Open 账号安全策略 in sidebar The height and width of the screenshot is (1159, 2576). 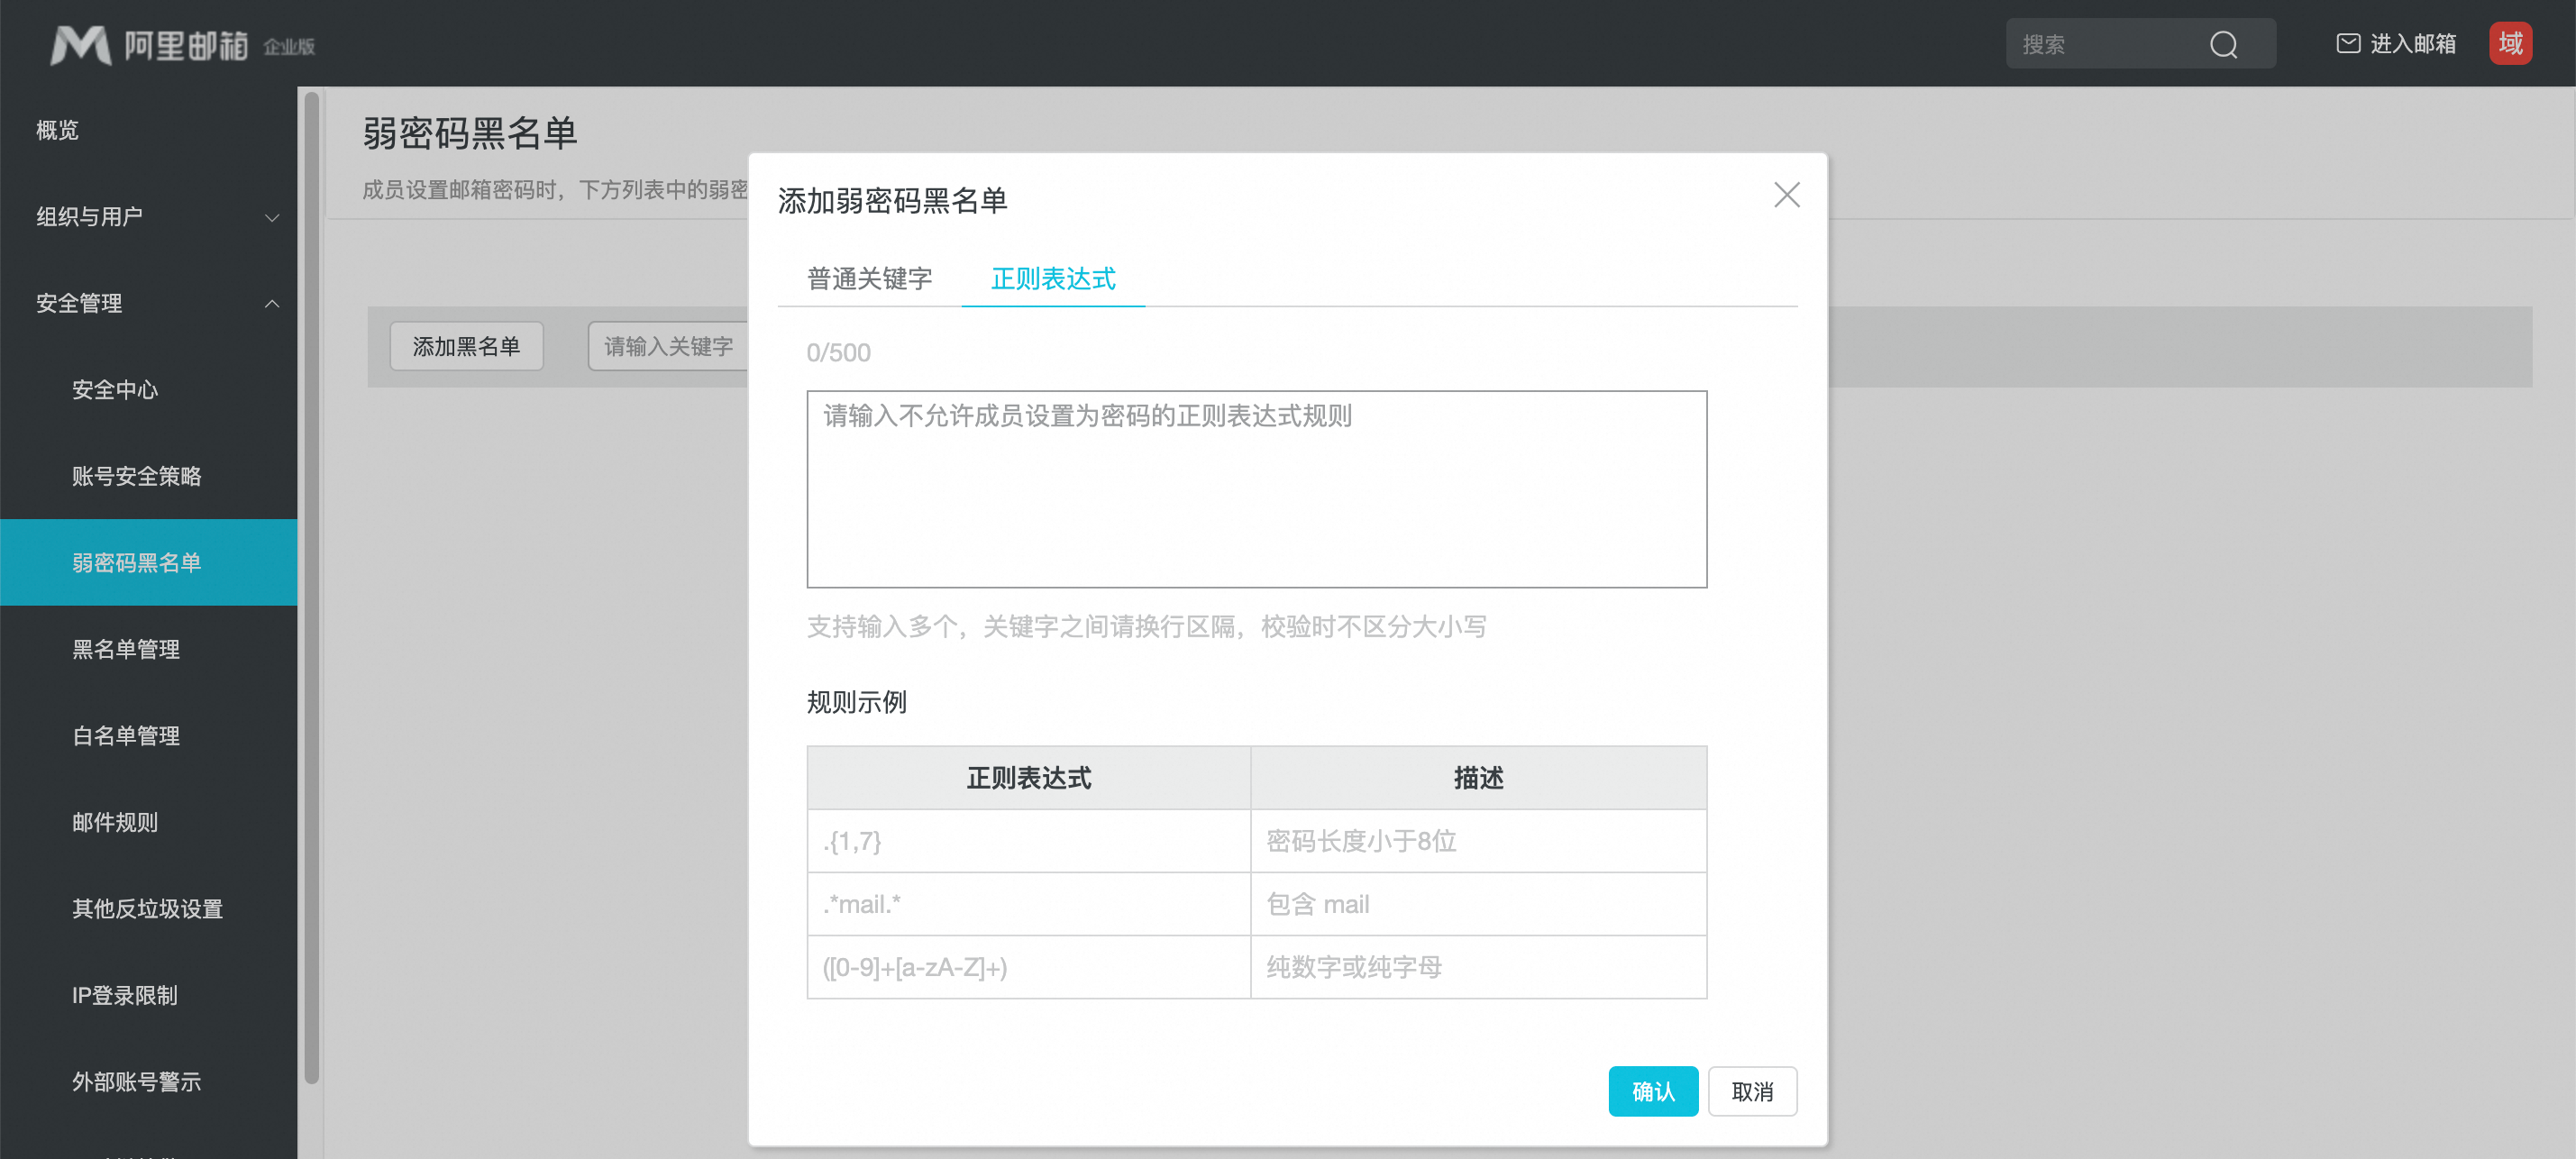point(136,476)
